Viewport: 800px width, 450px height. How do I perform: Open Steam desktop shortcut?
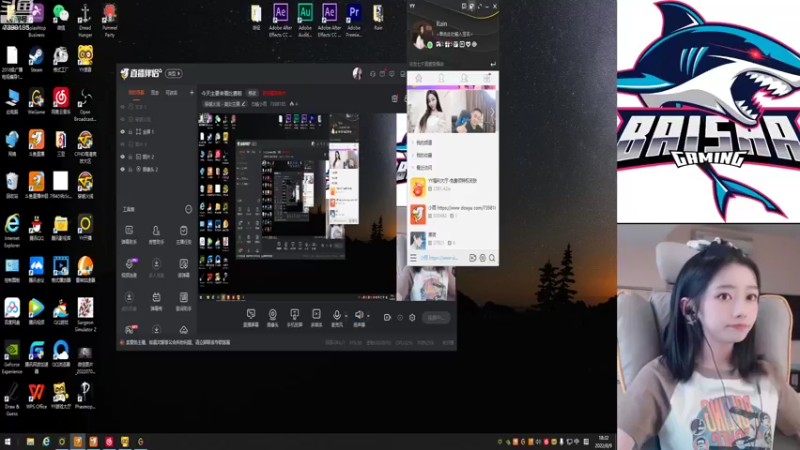point(36,59)
